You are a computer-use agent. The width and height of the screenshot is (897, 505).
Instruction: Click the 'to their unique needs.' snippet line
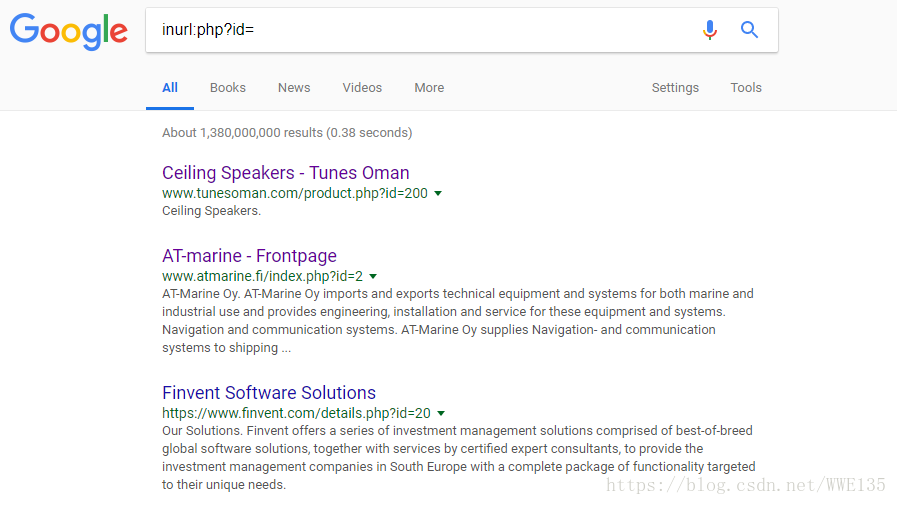coord(224,484)
